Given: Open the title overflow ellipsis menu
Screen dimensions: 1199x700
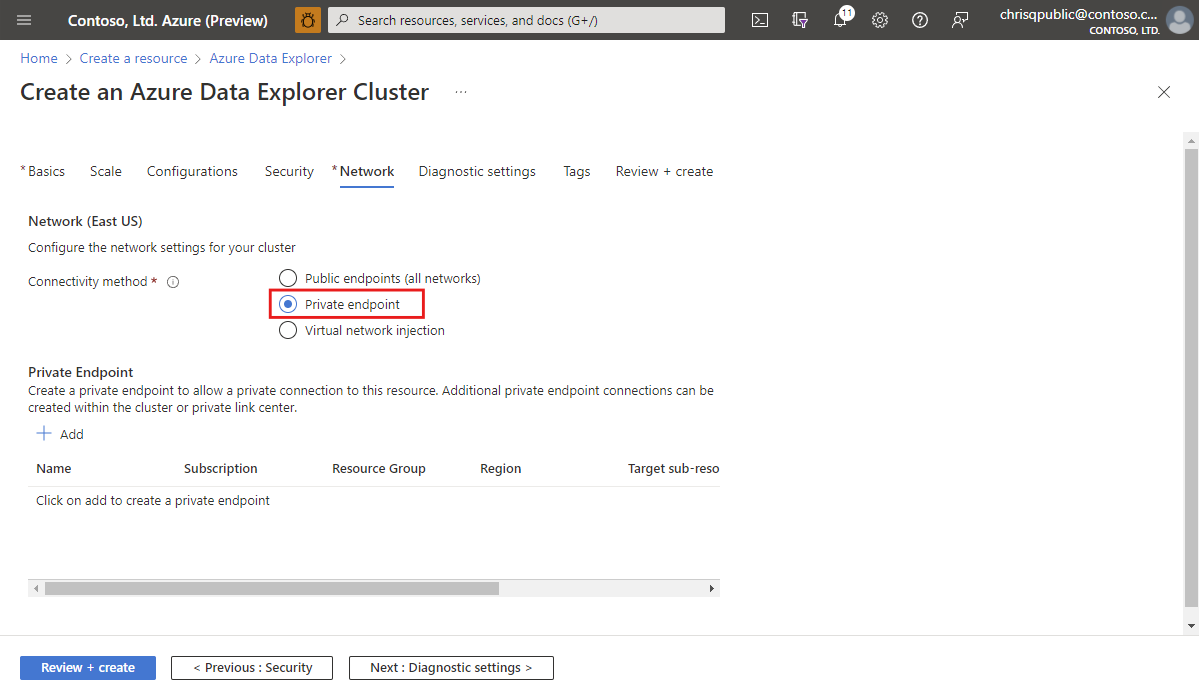Looking at the screenshot, I should [461, 91].
